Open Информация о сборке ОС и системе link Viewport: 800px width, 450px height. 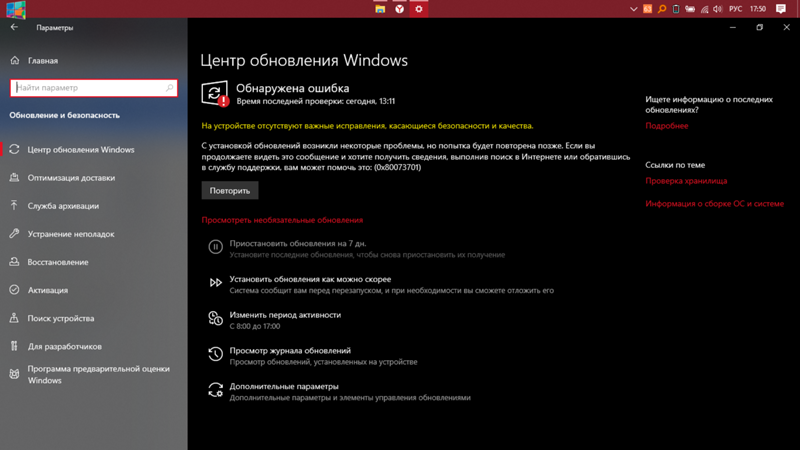pos(714,204)
